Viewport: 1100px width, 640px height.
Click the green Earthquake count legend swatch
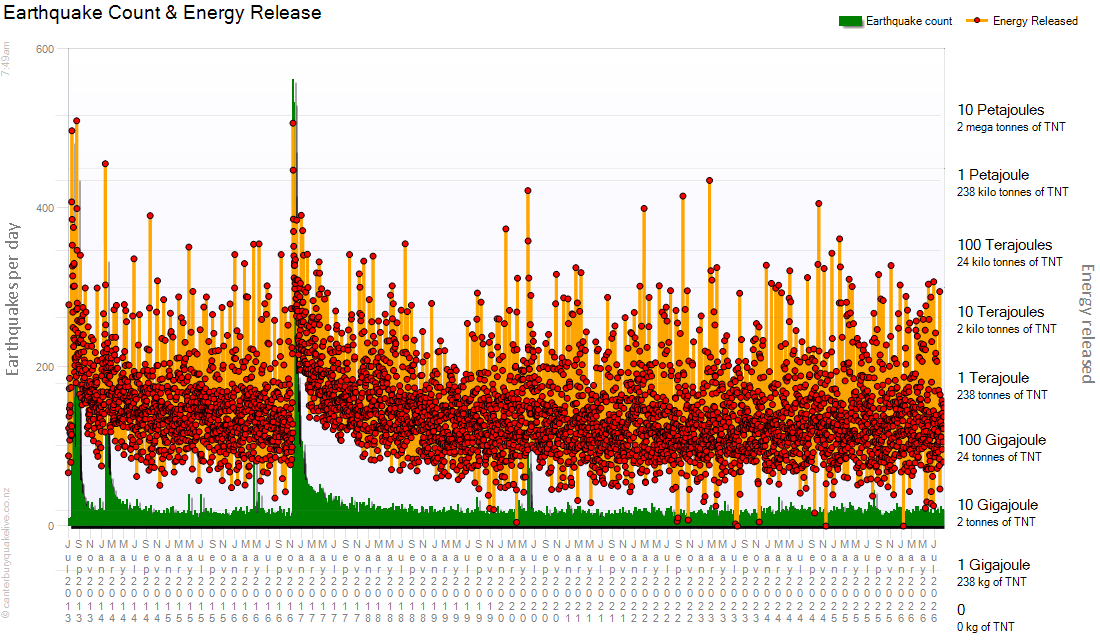point(850,21)
